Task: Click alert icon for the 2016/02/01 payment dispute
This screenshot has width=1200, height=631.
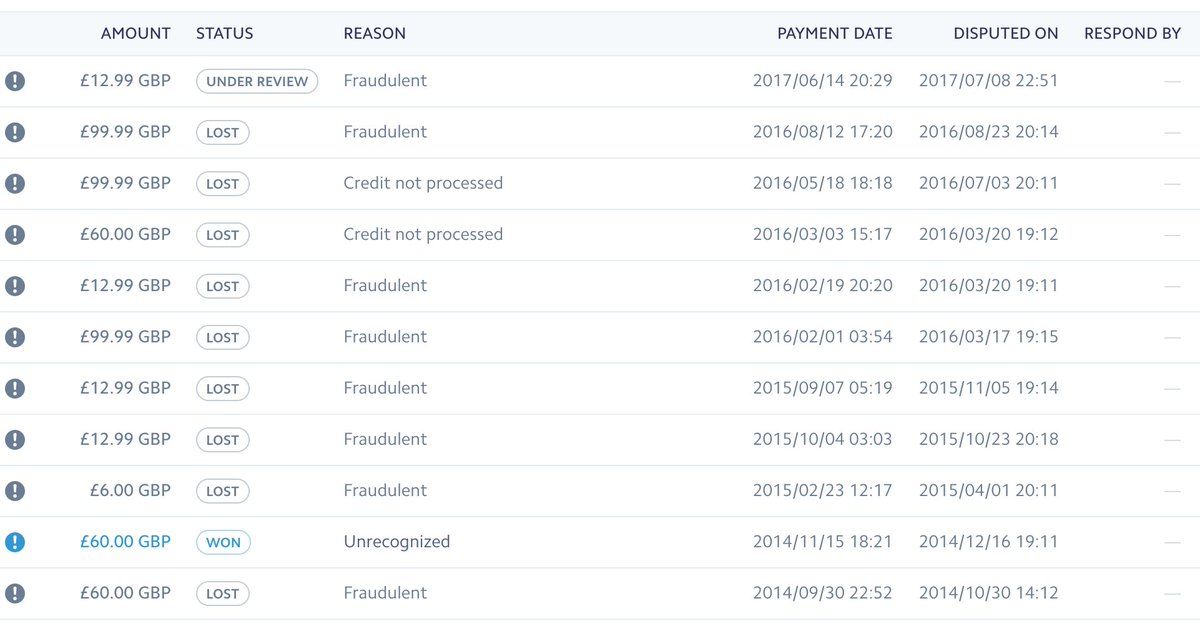Action: click(15, 337)
